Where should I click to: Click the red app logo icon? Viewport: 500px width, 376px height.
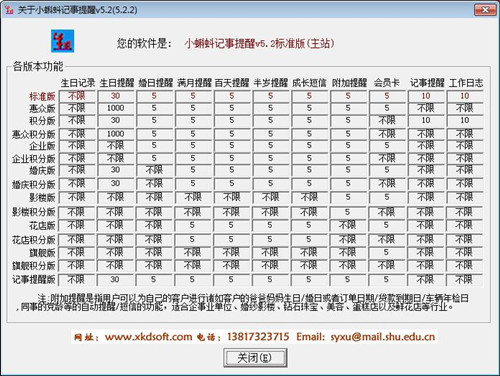coord(62,41)
